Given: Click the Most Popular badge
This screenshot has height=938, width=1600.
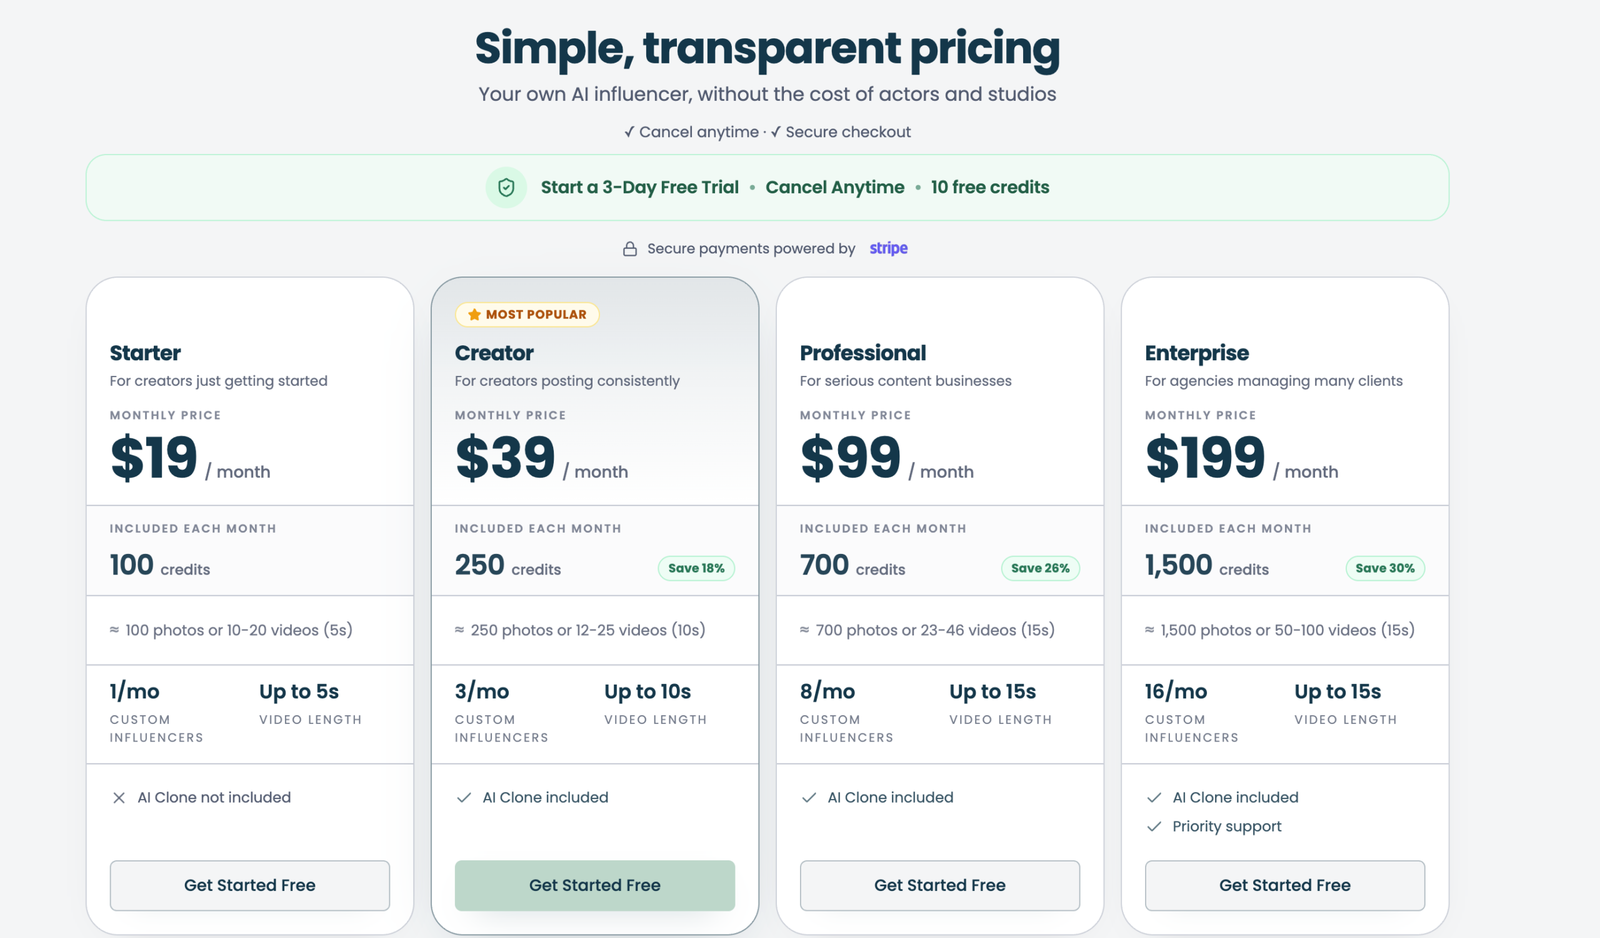Looking at the screenshot, I should click(527, 314).
